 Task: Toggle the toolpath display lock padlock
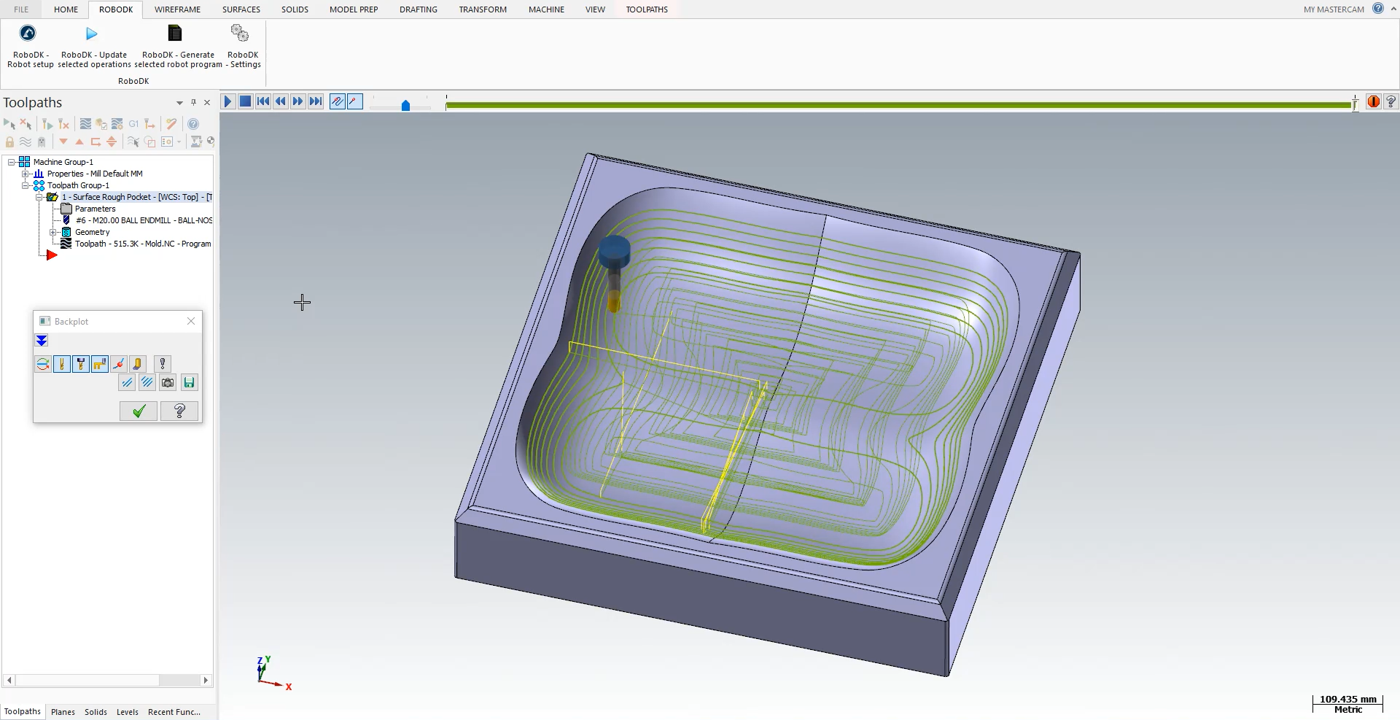point(9,141)
